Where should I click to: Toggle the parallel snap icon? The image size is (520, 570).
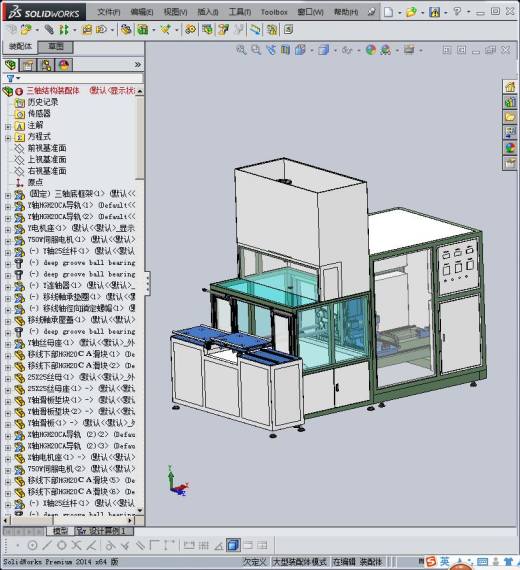click(x=140, y=545)
